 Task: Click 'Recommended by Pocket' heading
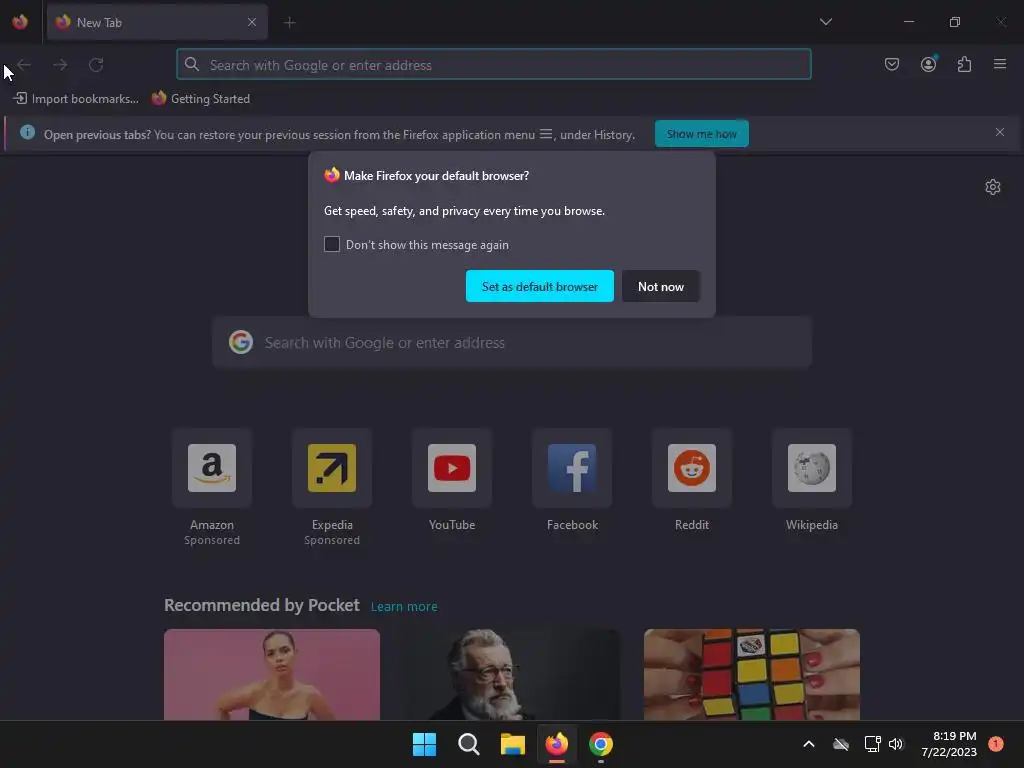(x=261, y=605)
